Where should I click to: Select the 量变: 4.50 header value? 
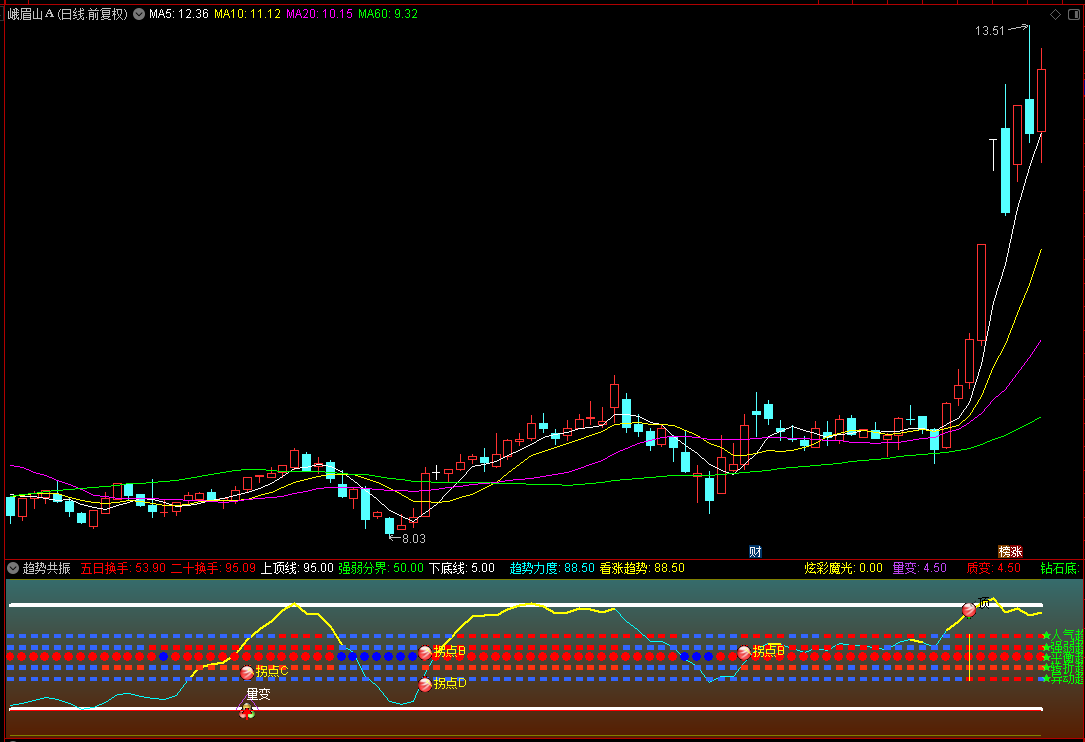pos(920,568)
